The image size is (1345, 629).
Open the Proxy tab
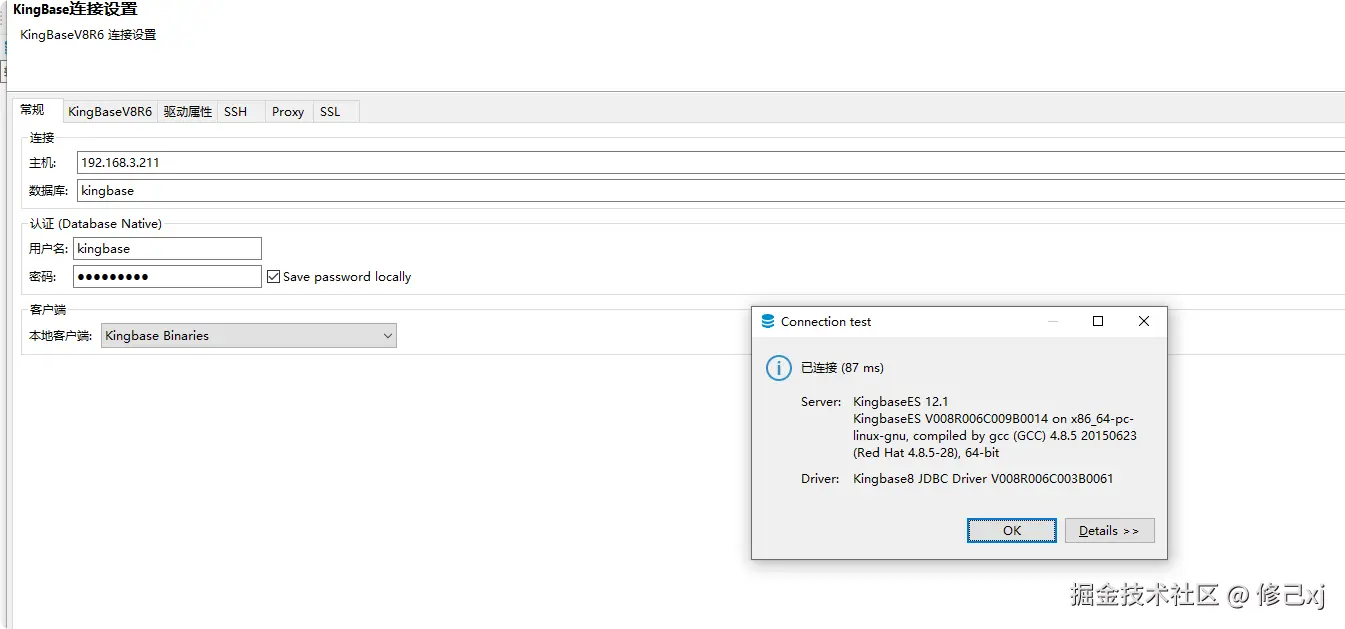pyautogui.click(x=288, y=112)
